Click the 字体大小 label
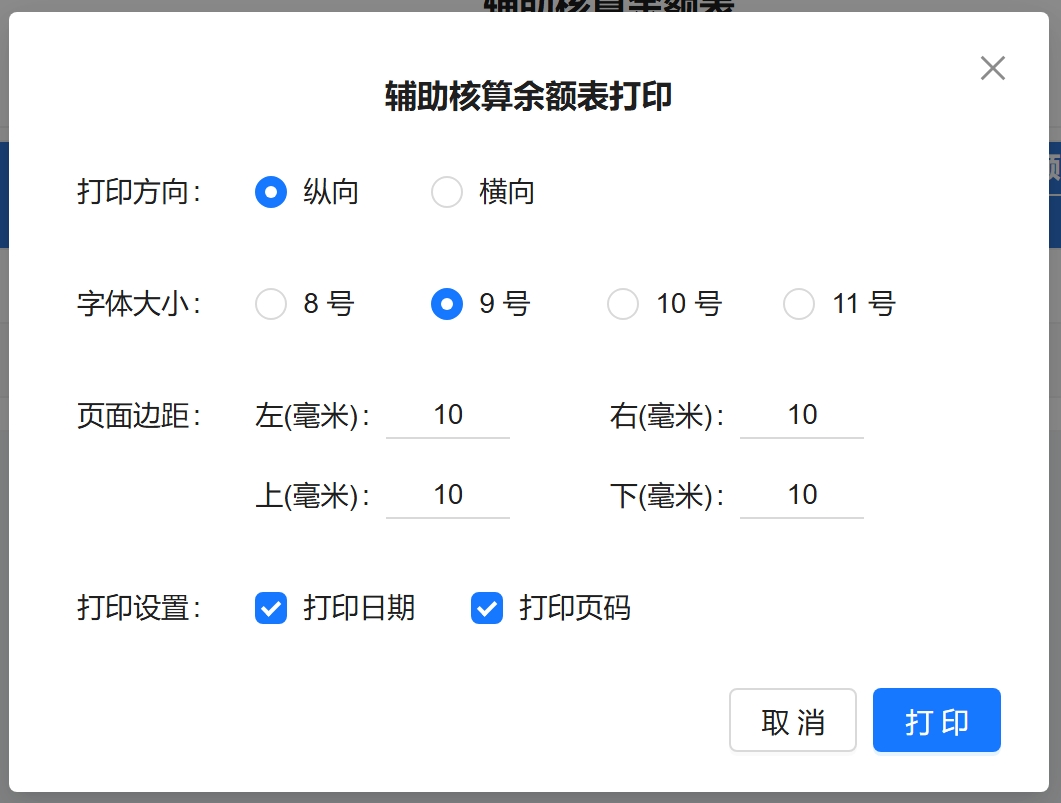Image resolution: width=1061 pixels, height=803 pixels. coord(139,304)
